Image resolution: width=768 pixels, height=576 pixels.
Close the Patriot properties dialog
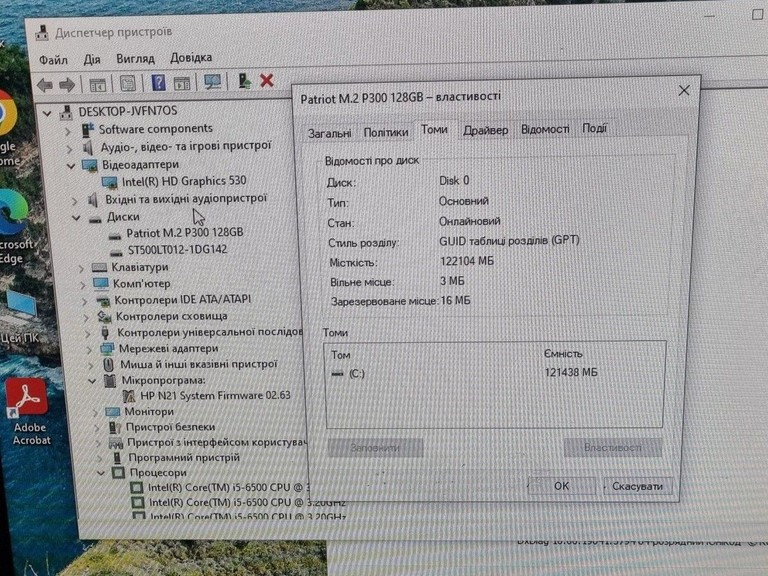pos(684,91)
